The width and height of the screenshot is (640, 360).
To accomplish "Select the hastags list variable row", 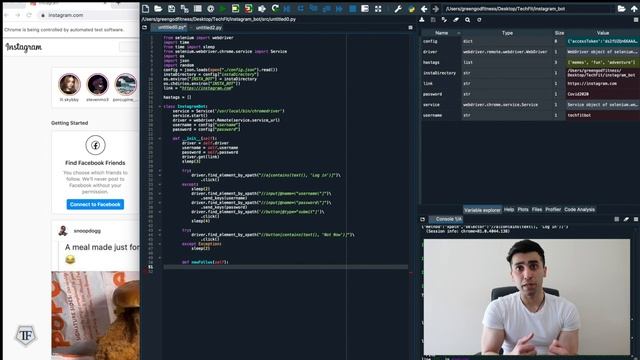I will click(530, 62).
